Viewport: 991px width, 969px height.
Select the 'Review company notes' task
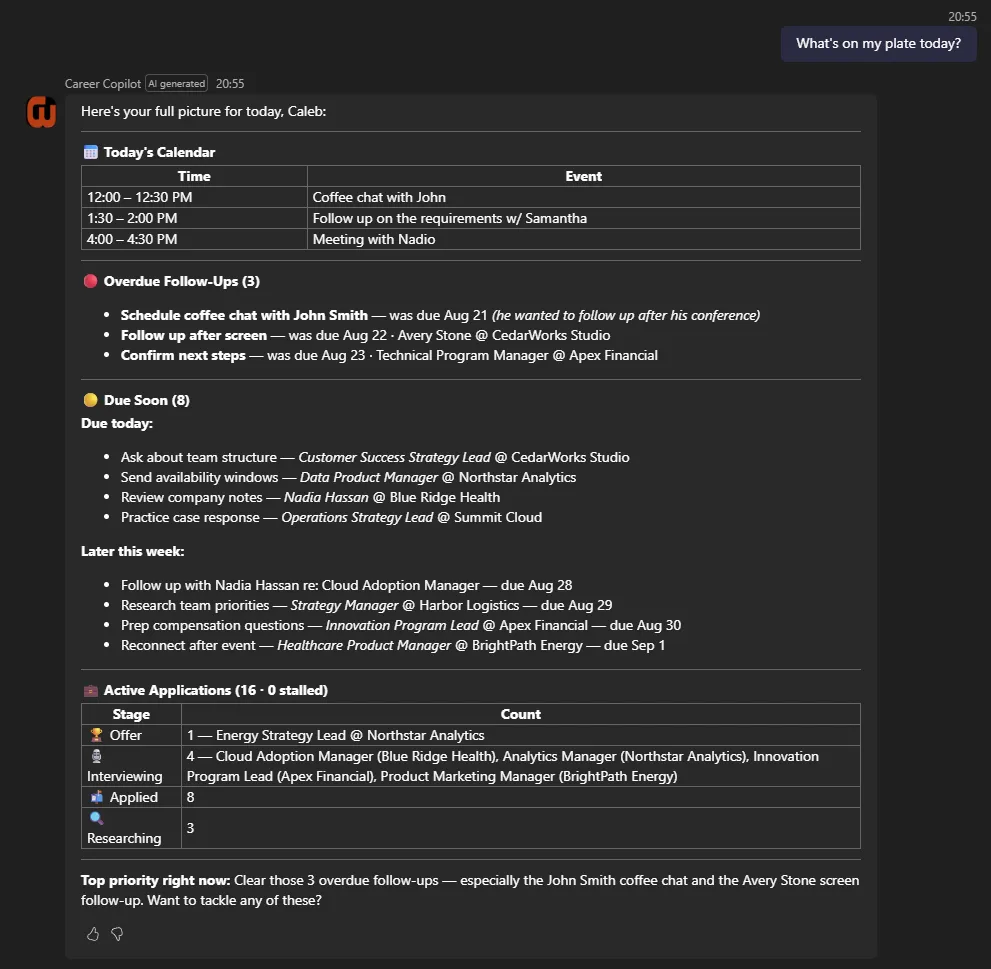coord(310,498)
